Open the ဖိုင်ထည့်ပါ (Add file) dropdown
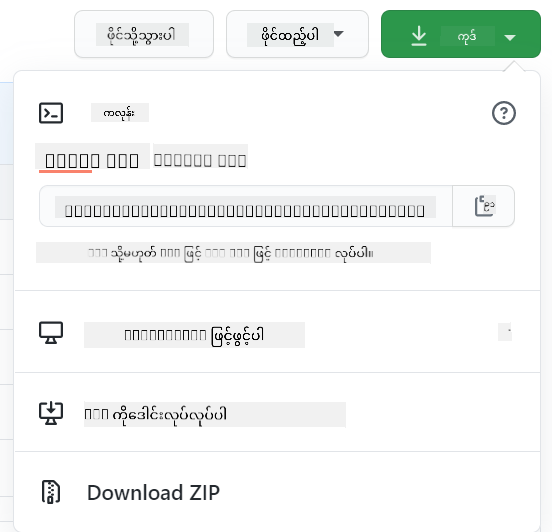The height and width of the screenshot is (532, 552). click(297, 34)
